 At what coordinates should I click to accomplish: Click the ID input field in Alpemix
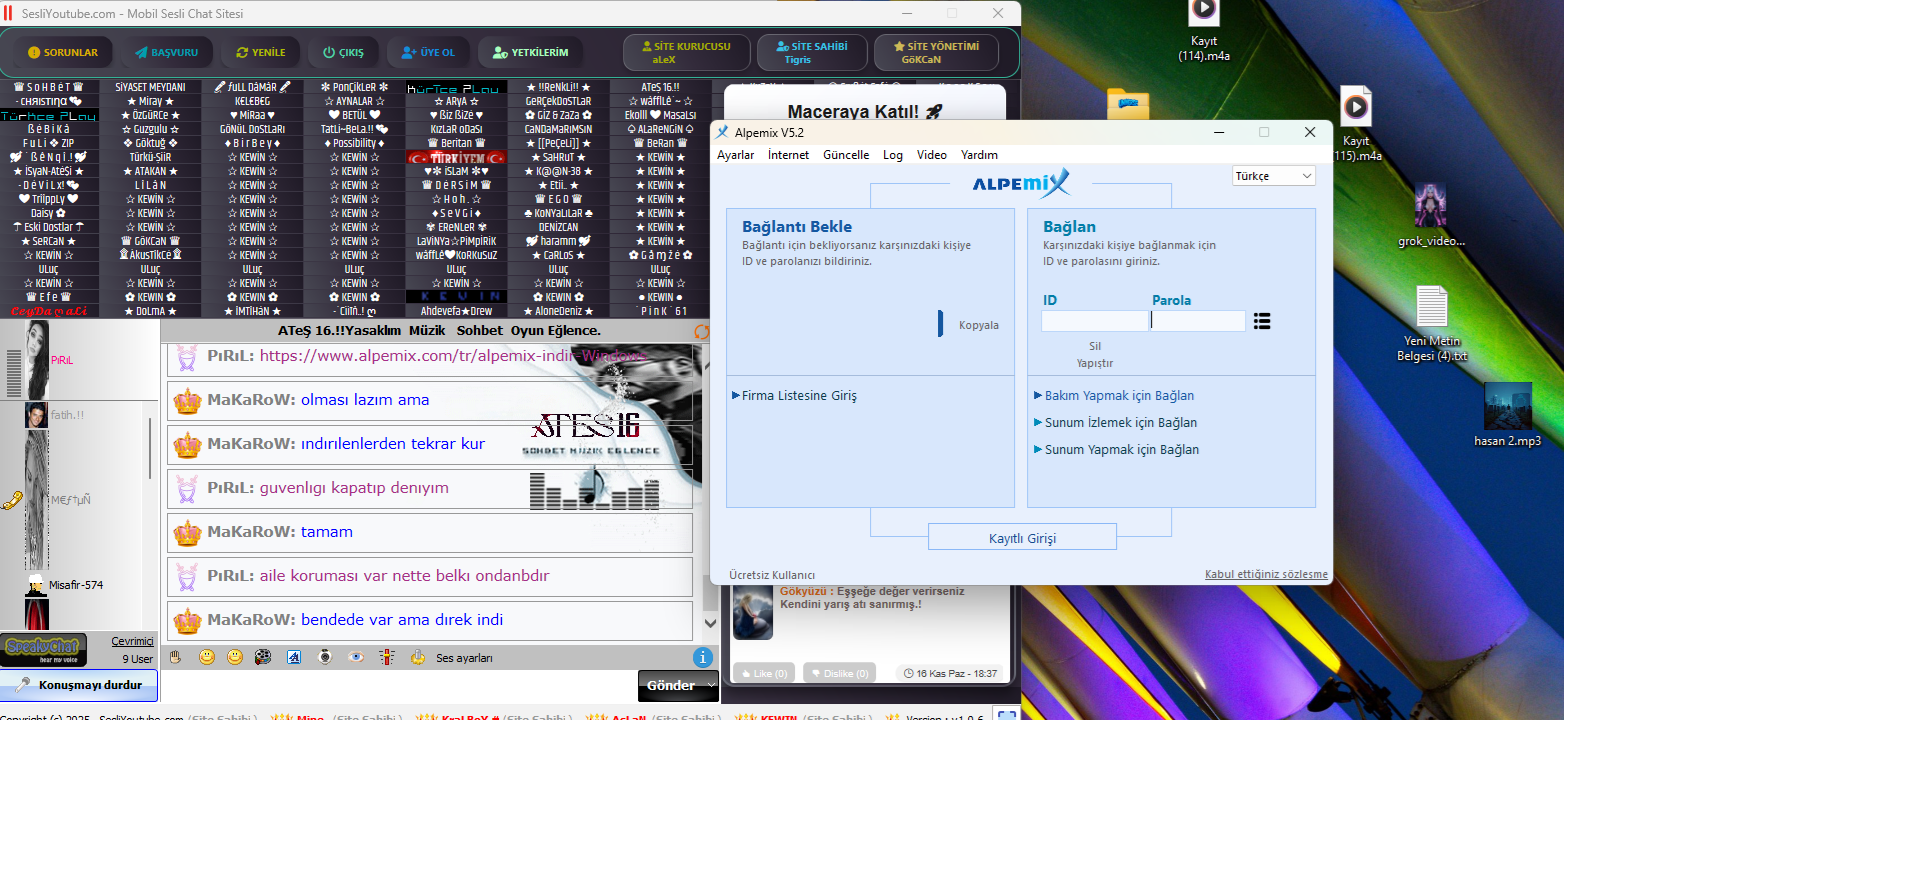1095,321
